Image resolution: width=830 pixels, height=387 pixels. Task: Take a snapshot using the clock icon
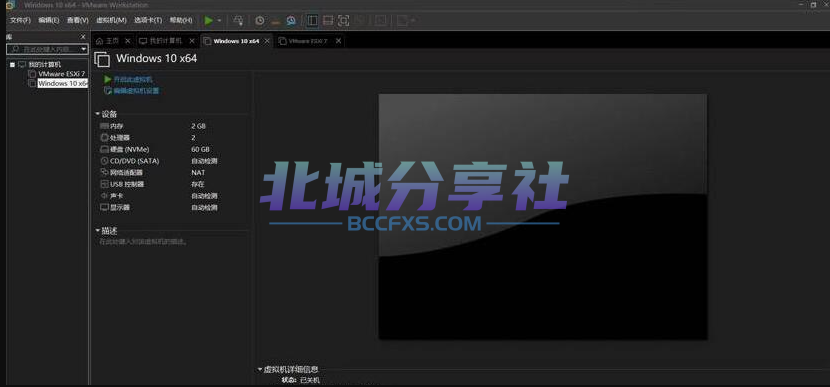(259, 21)
